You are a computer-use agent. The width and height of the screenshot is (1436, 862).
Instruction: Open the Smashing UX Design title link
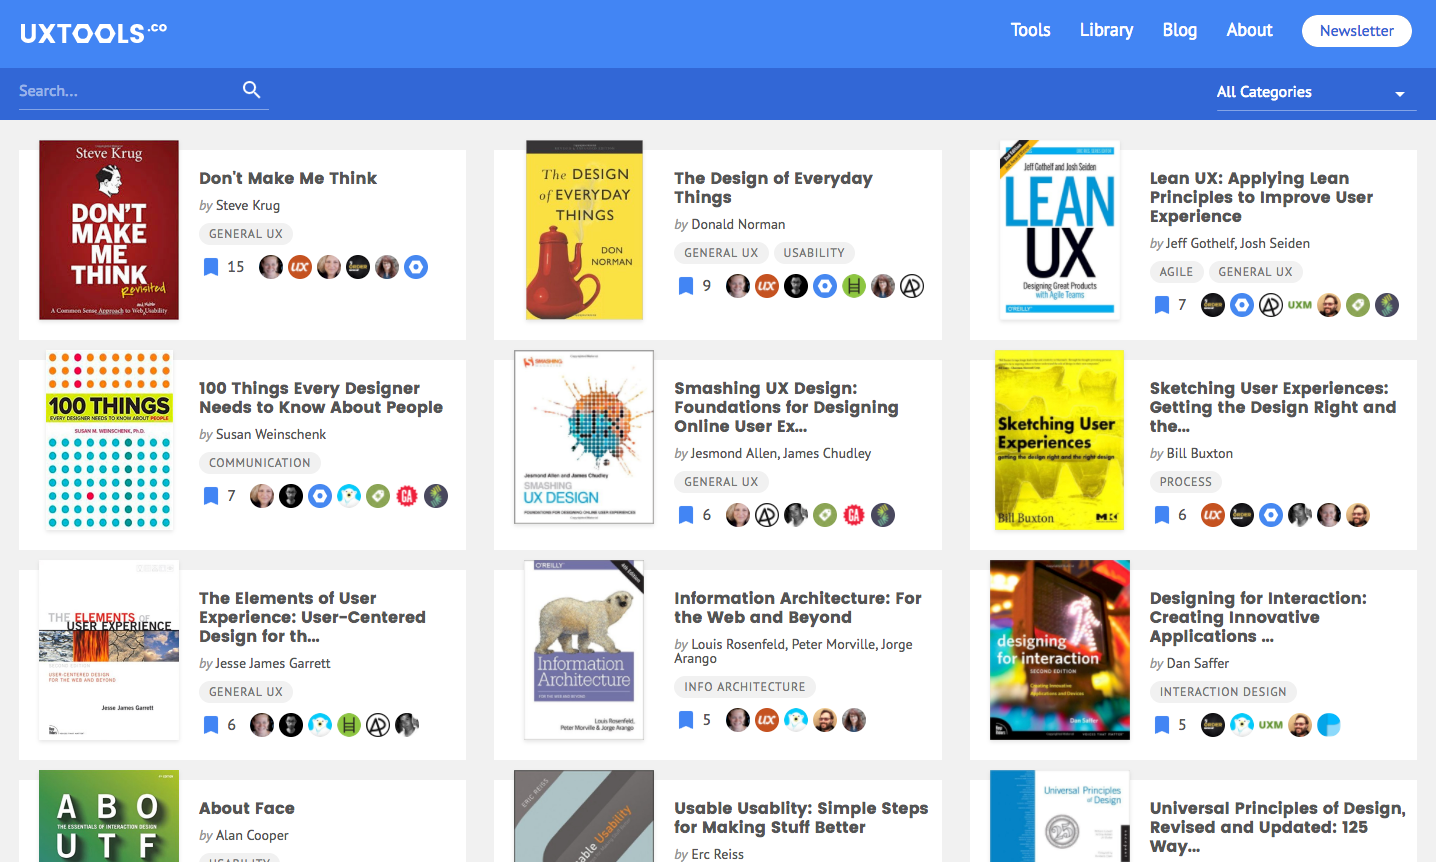786,407
